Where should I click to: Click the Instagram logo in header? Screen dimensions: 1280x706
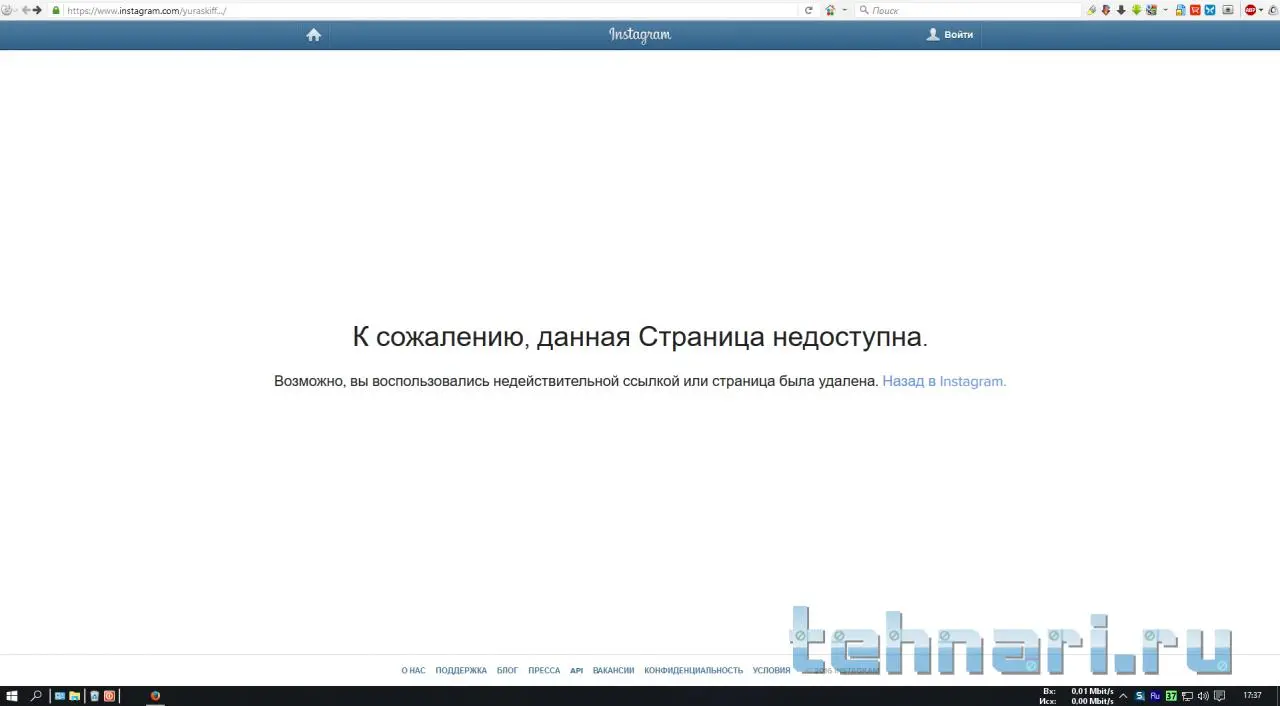[x=640, y=35]
